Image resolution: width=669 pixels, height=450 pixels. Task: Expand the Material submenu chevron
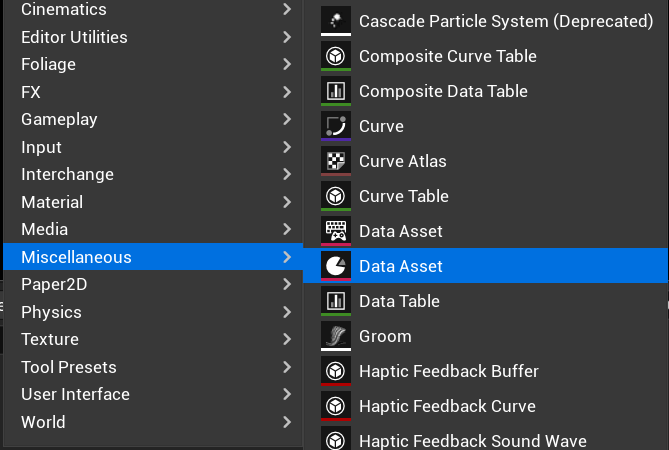[287, 202]
